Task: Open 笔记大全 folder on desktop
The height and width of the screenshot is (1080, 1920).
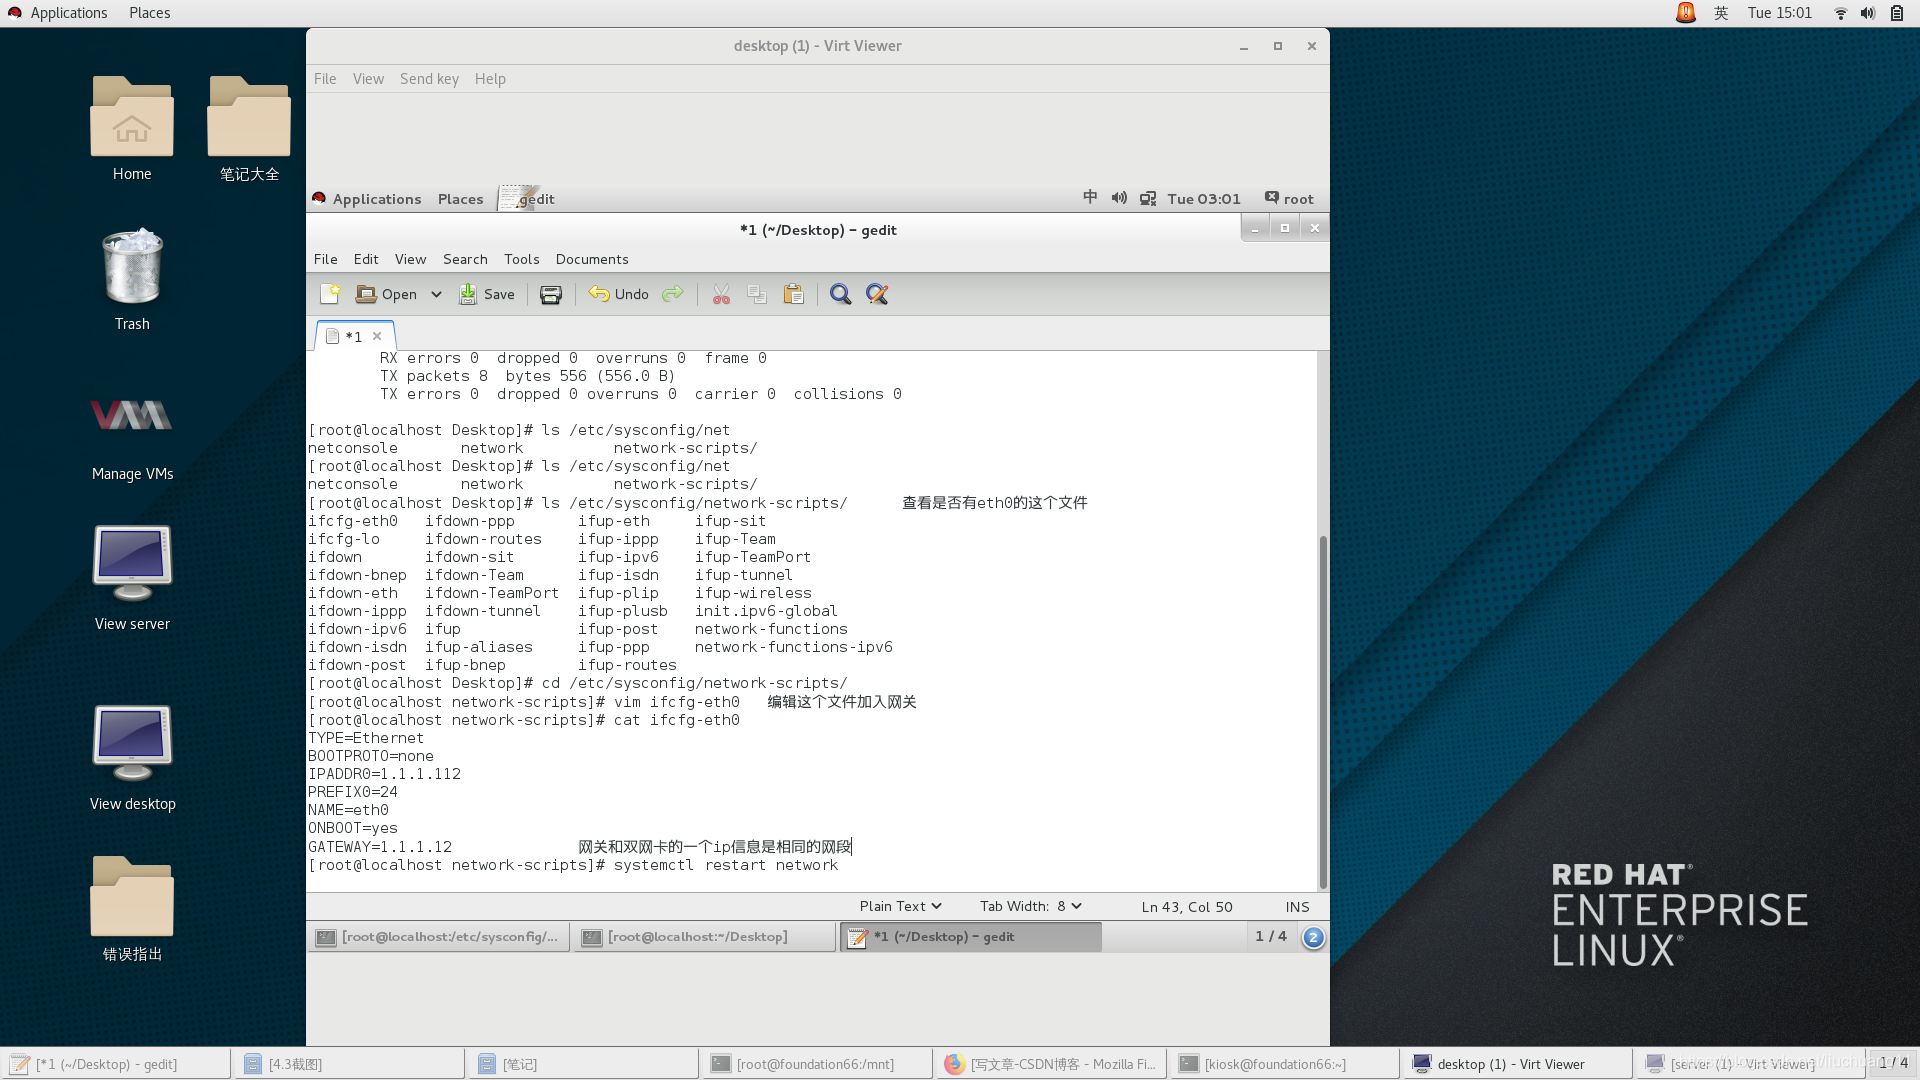Action: pyautogui.click(x=249, y=129)
